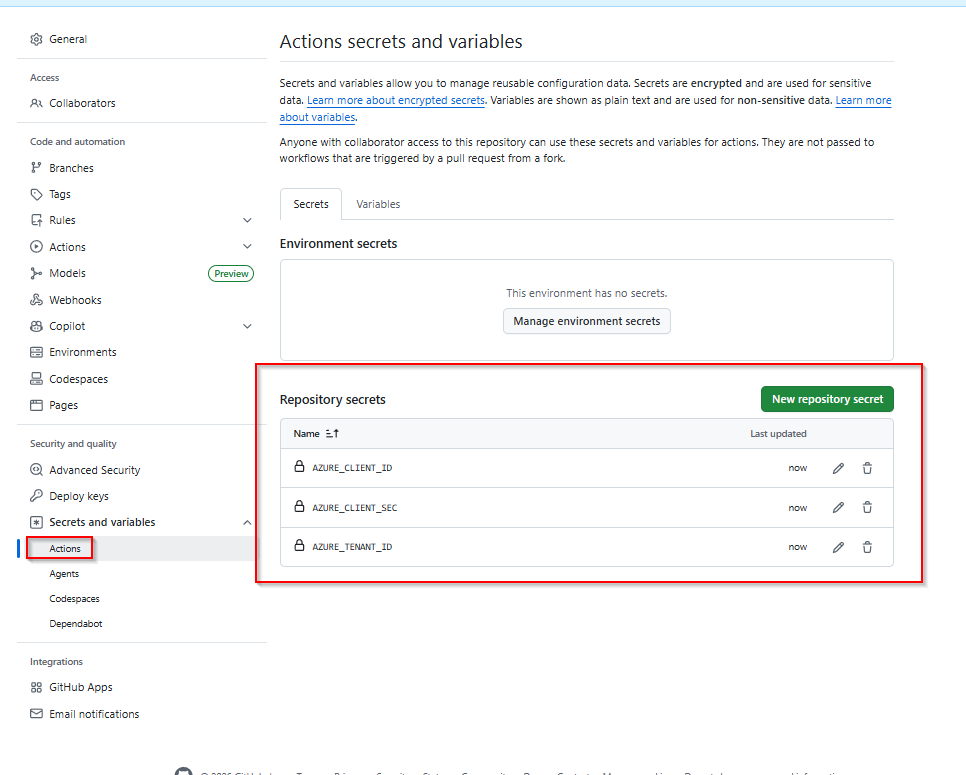Click the Advanced Security shield icon
Screen dimensions: 966x775
pyautogui.click(x=36, y=469)
